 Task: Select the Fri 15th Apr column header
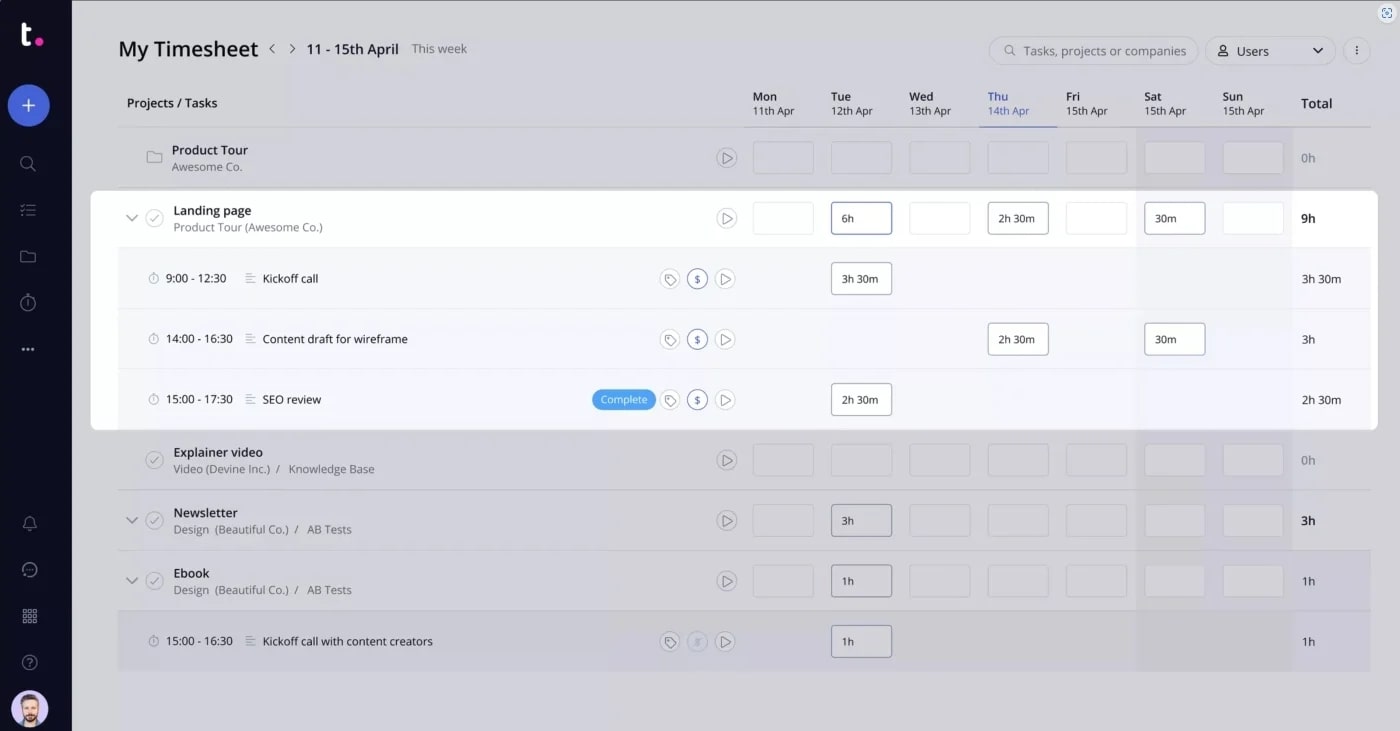pos(1086,104)
